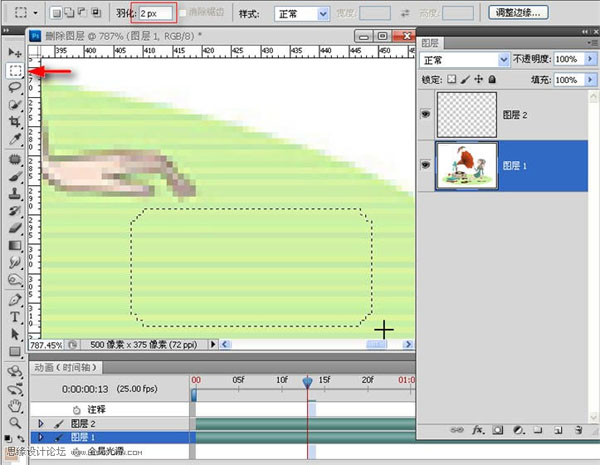Select the Zoom tool in toolbox
Screen dimensions: 600x465
tap(14, 423)
